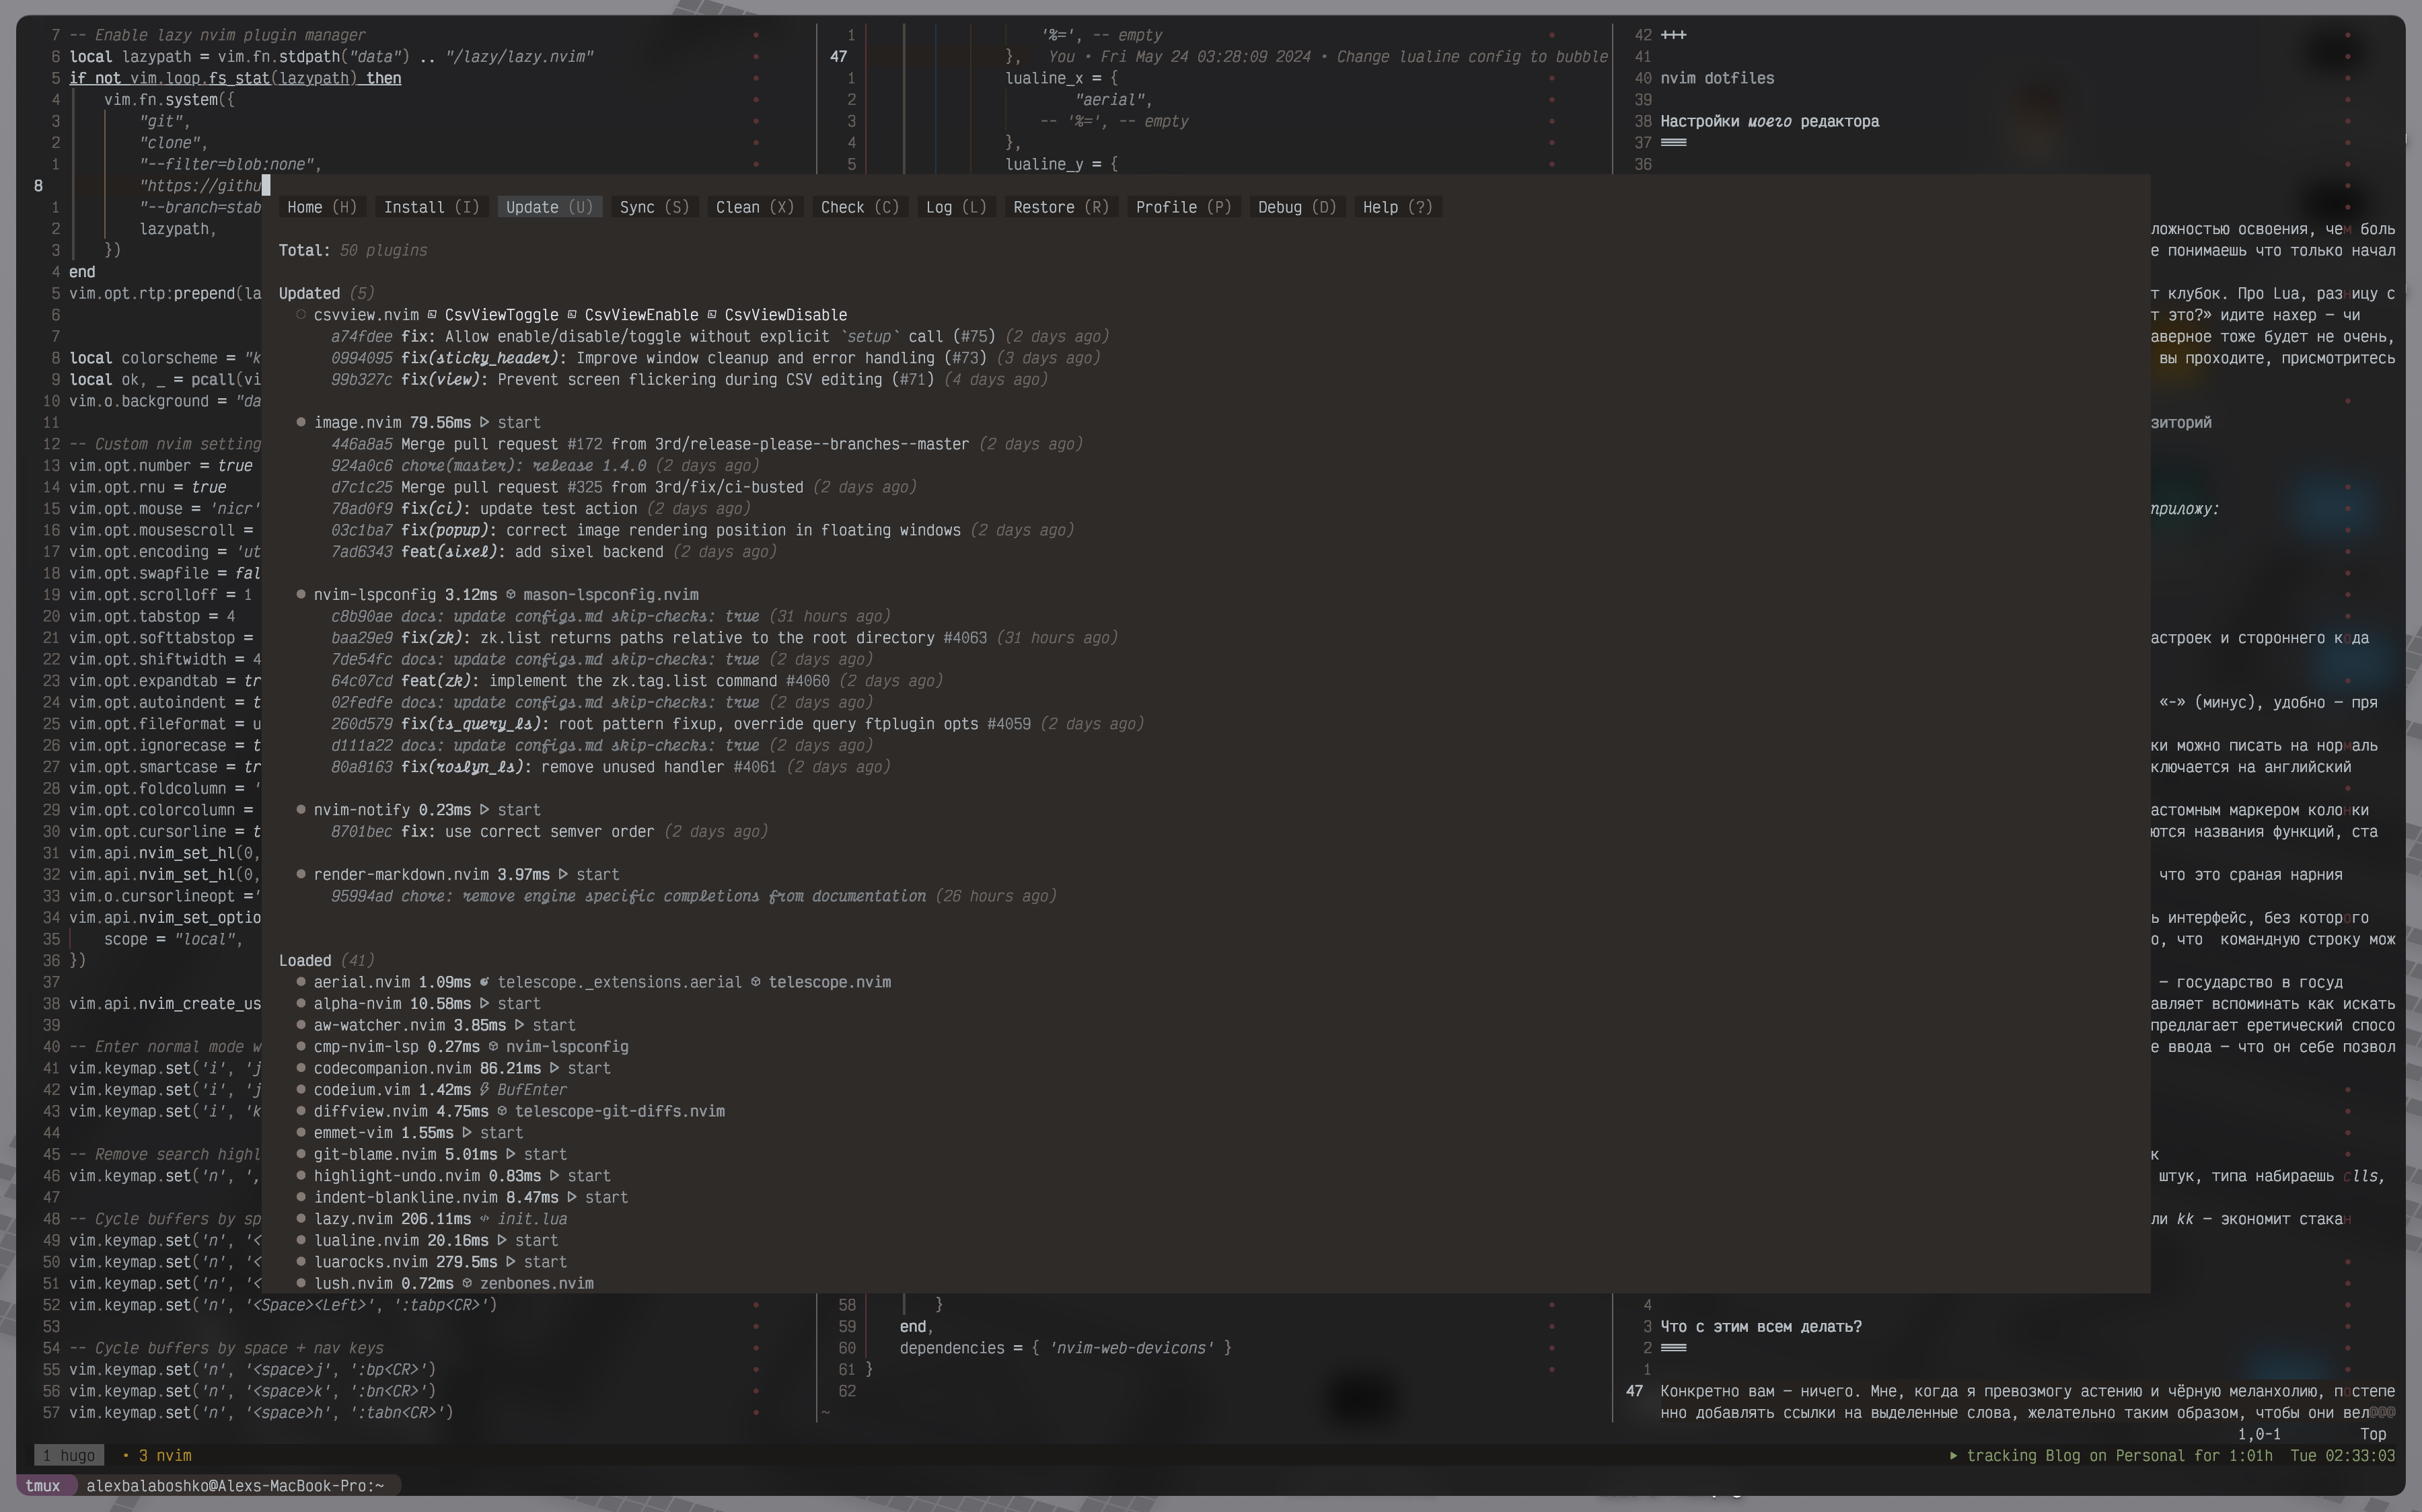Toggle the hollow circle beside csvview.nvim
Image resolution: width=2422 pixels, height=1512 pixels.
pyautogui.click(x=300, y=315)
